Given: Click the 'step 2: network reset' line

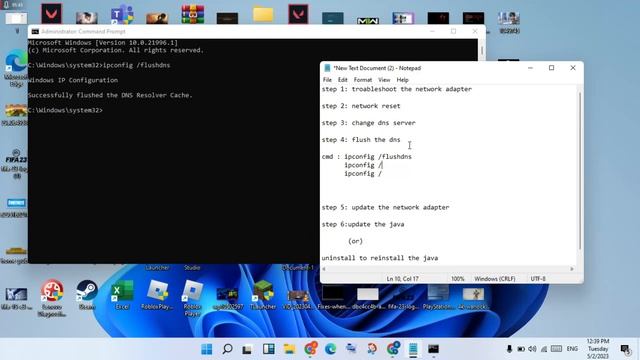Looking at the screenshot, I should pyautogui.click(x=361, y=106).
